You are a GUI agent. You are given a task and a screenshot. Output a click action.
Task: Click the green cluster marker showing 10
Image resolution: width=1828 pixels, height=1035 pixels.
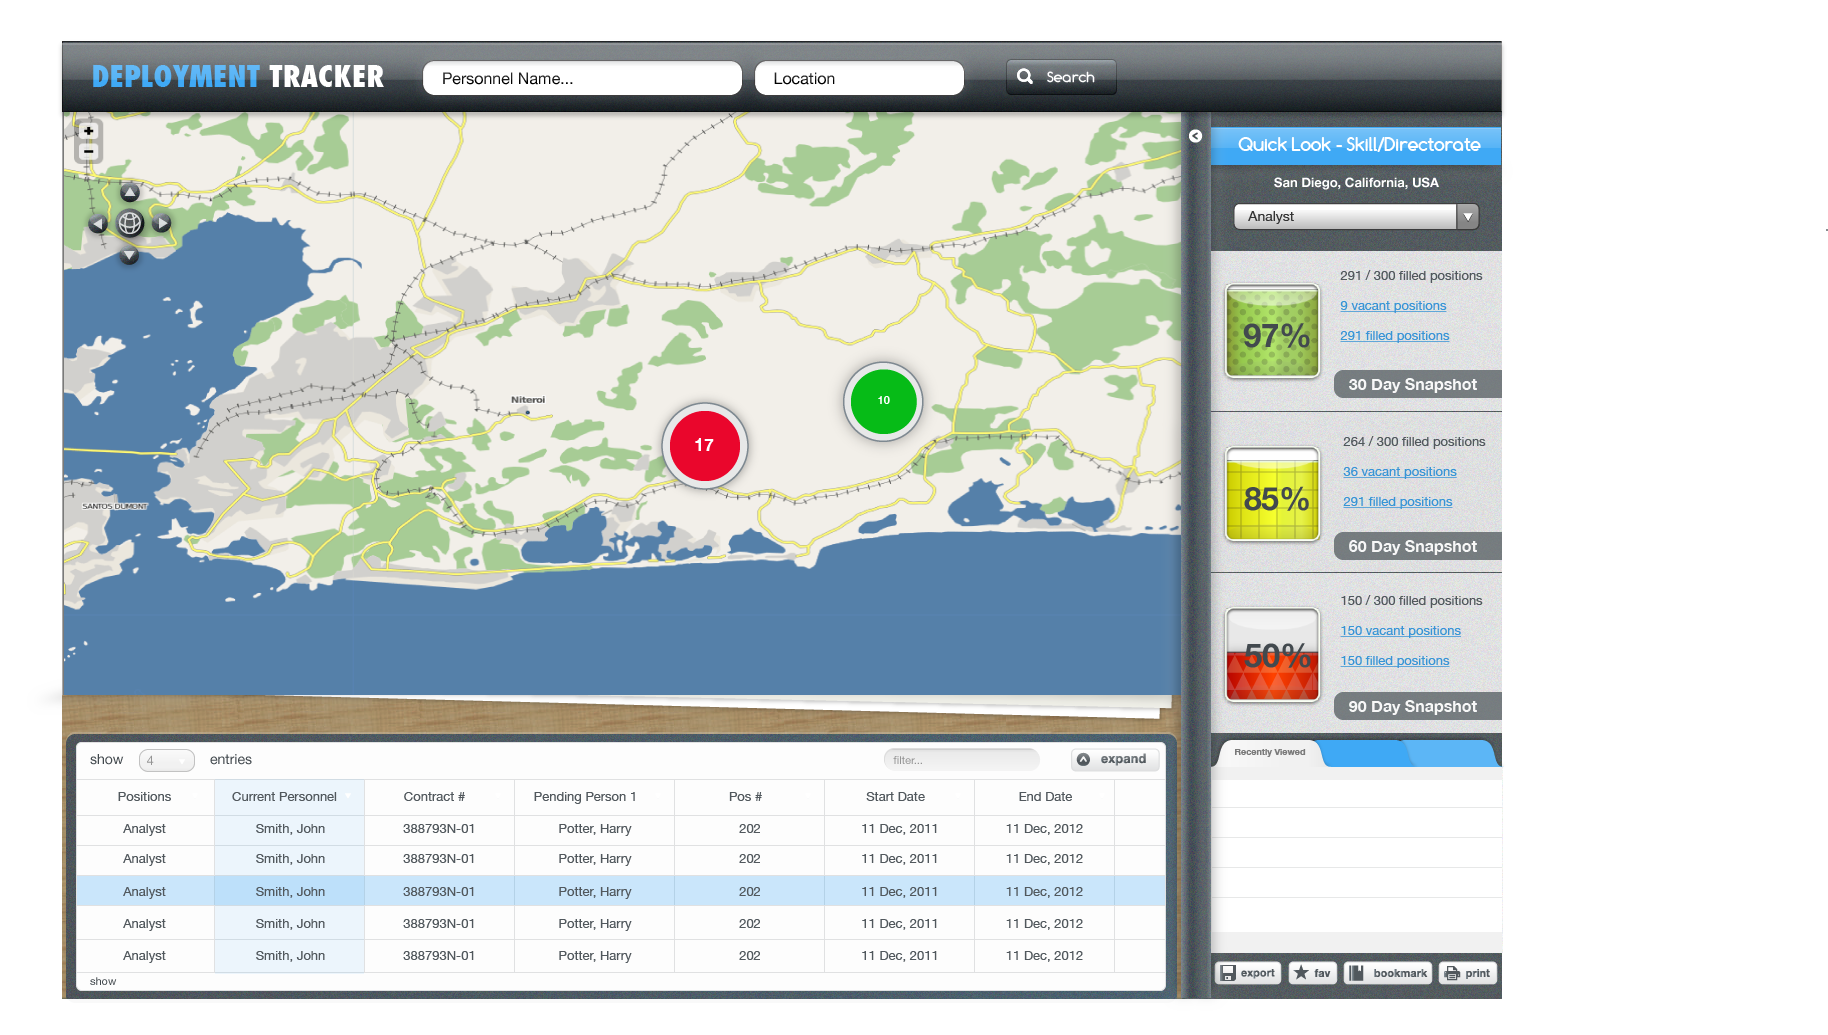(883, 400)
